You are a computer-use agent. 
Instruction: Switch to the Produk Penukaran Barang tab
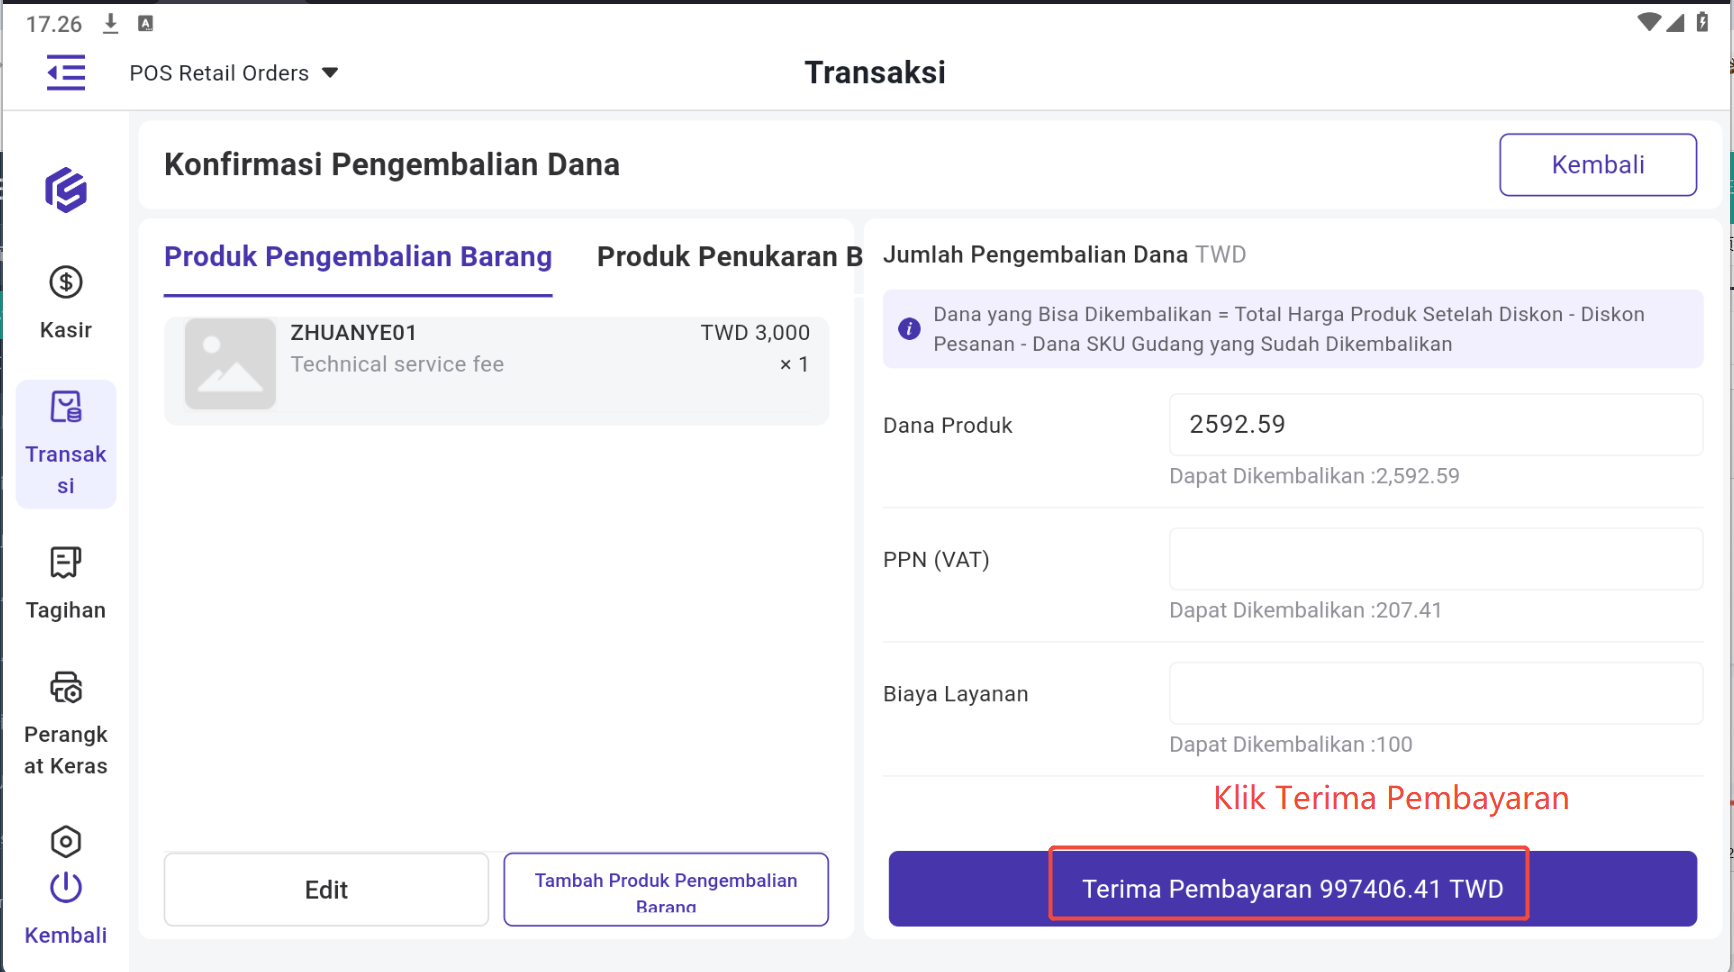click(728, 257)
